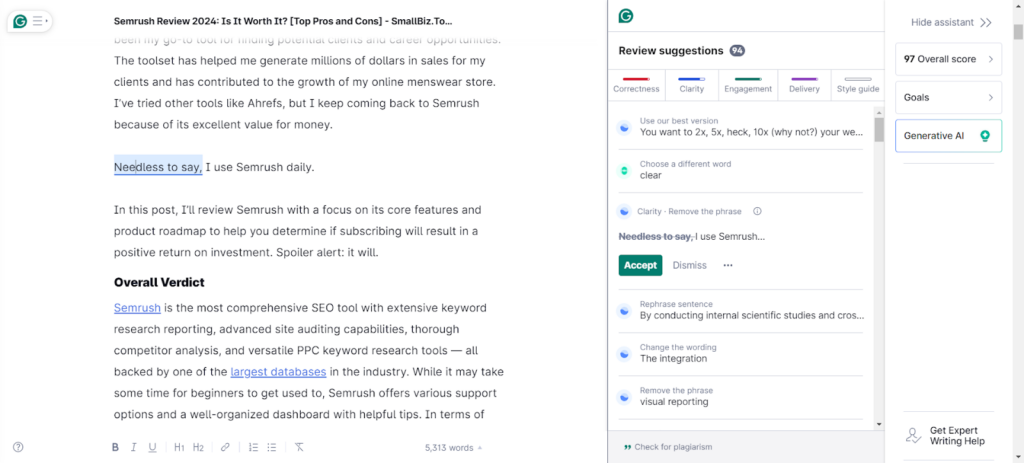Accept the Remove the phrase suggestion
Image resolution: width=1024 pixels, height=463 pixels.
tap(640, 265)
